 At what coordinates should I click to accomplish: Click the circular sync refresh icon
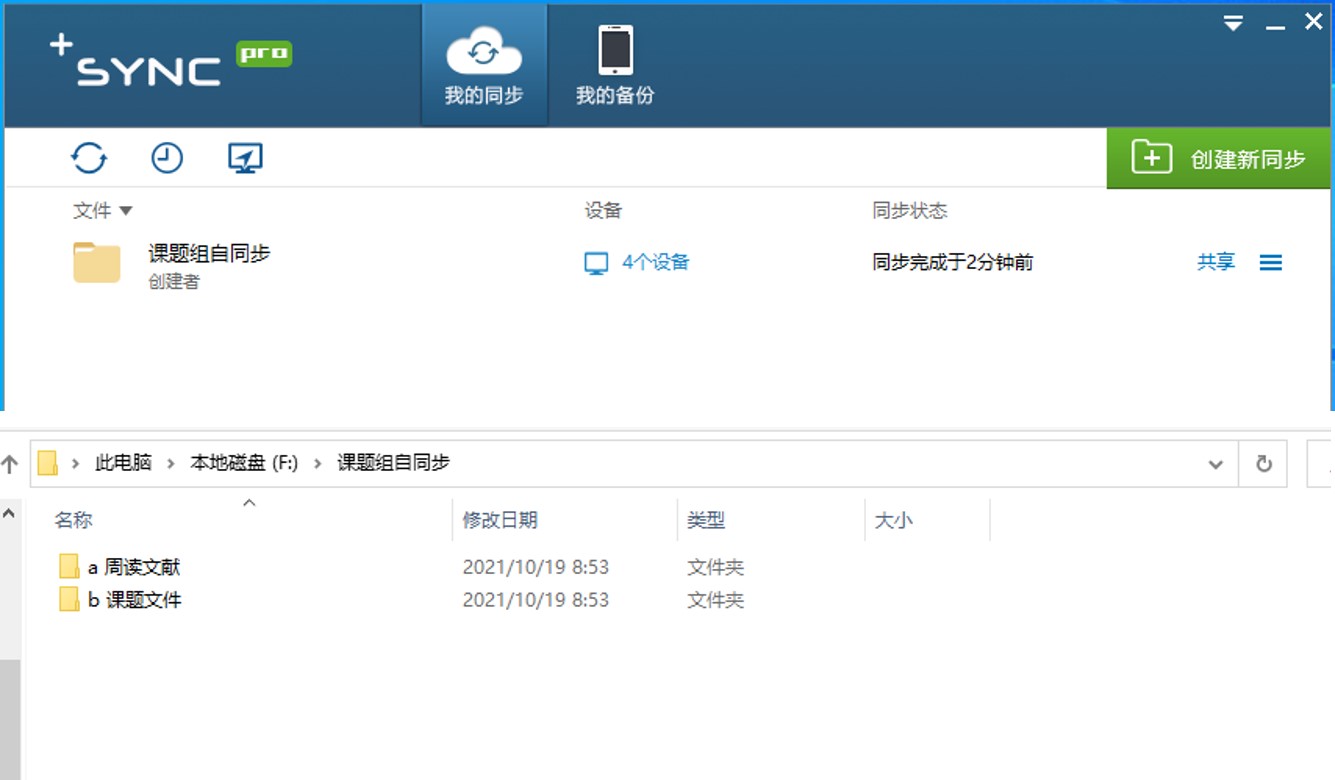[x=89, y=158]
